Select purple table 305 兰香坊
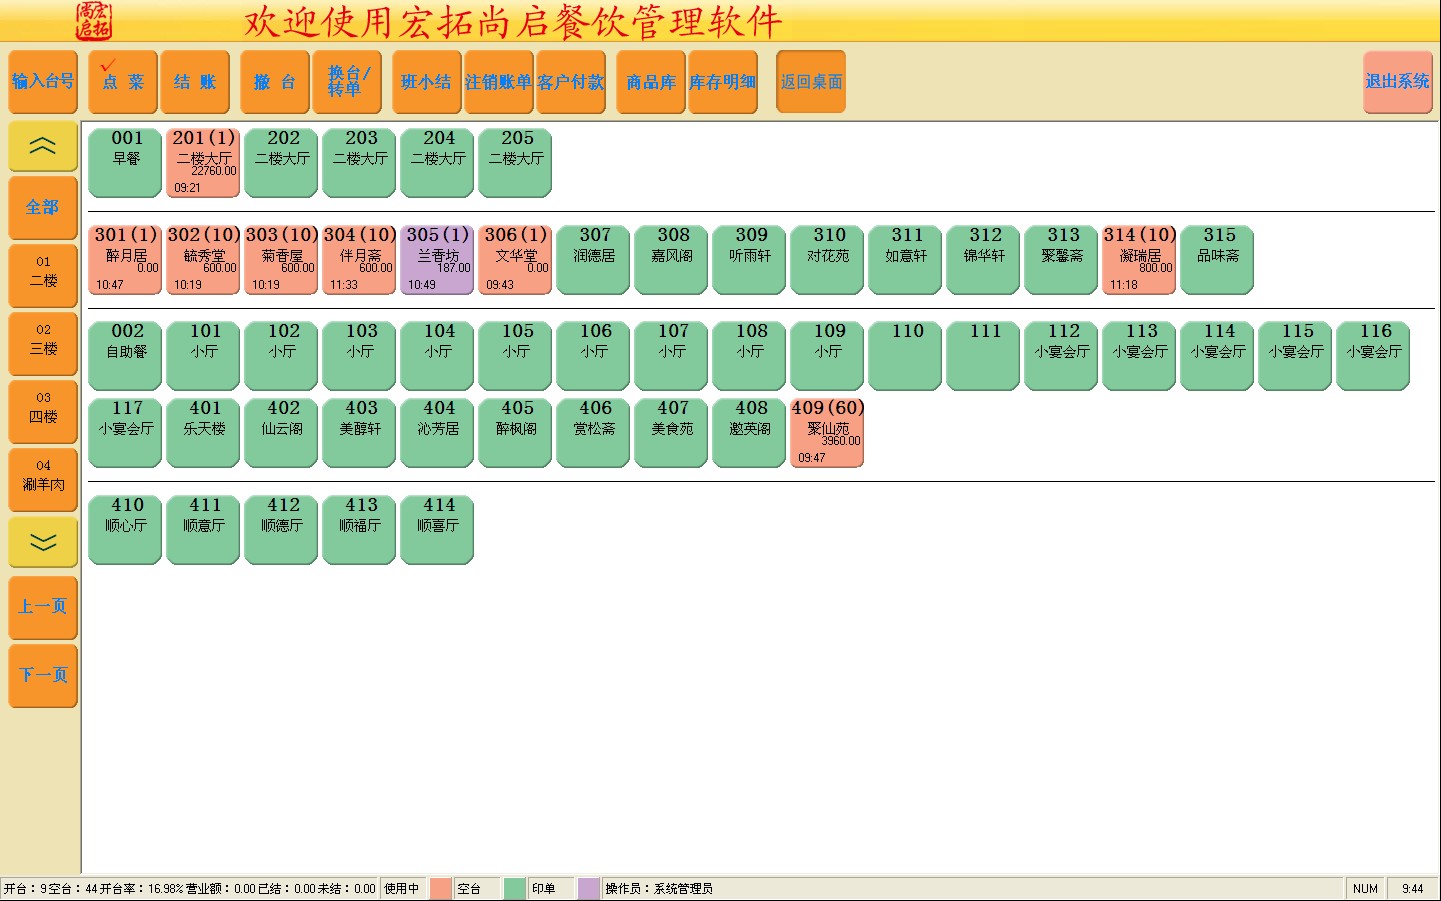Viewport: 1441px width, 901px height. pos(437,260)
